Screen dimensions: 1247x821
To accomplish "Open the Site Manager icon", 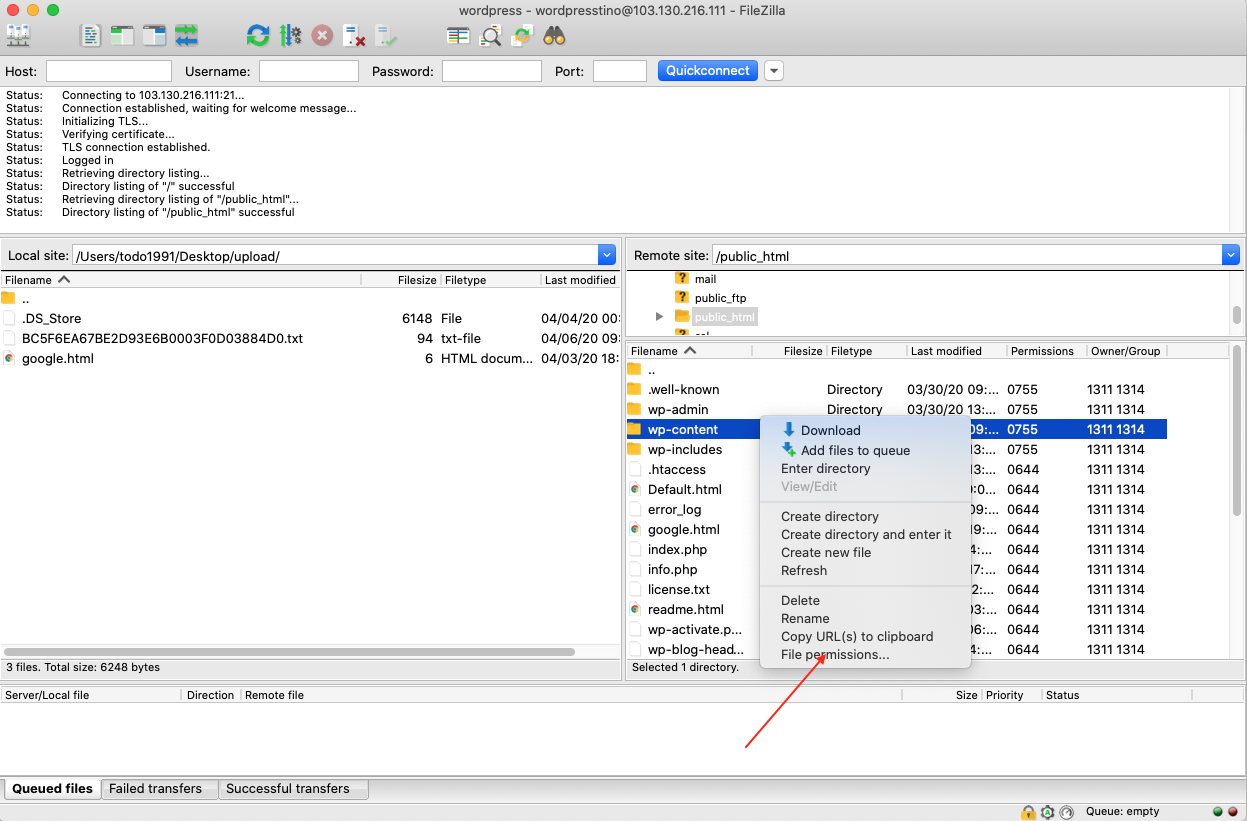I will pyautogui.click(x=18, y=37).
